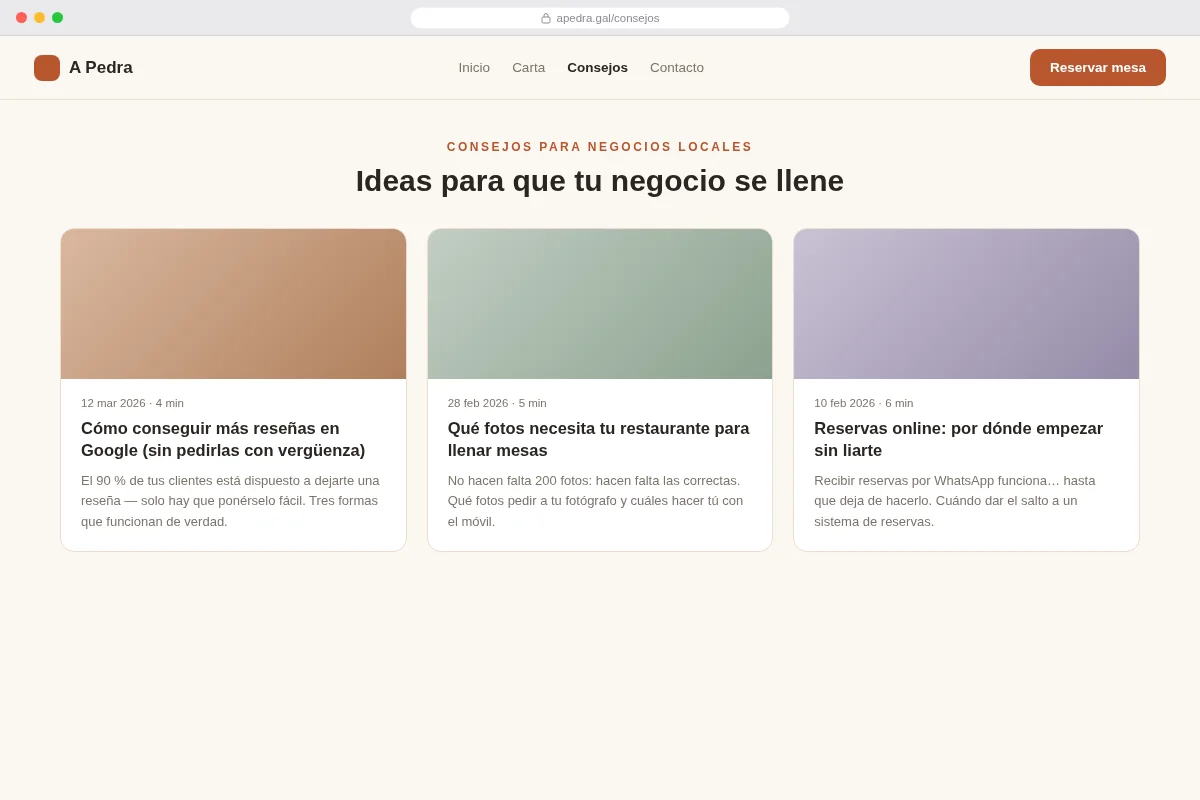This screenshot has width=1200, height=800.
Task: Click the lock icon in address bar
Action: click(546, 18)
